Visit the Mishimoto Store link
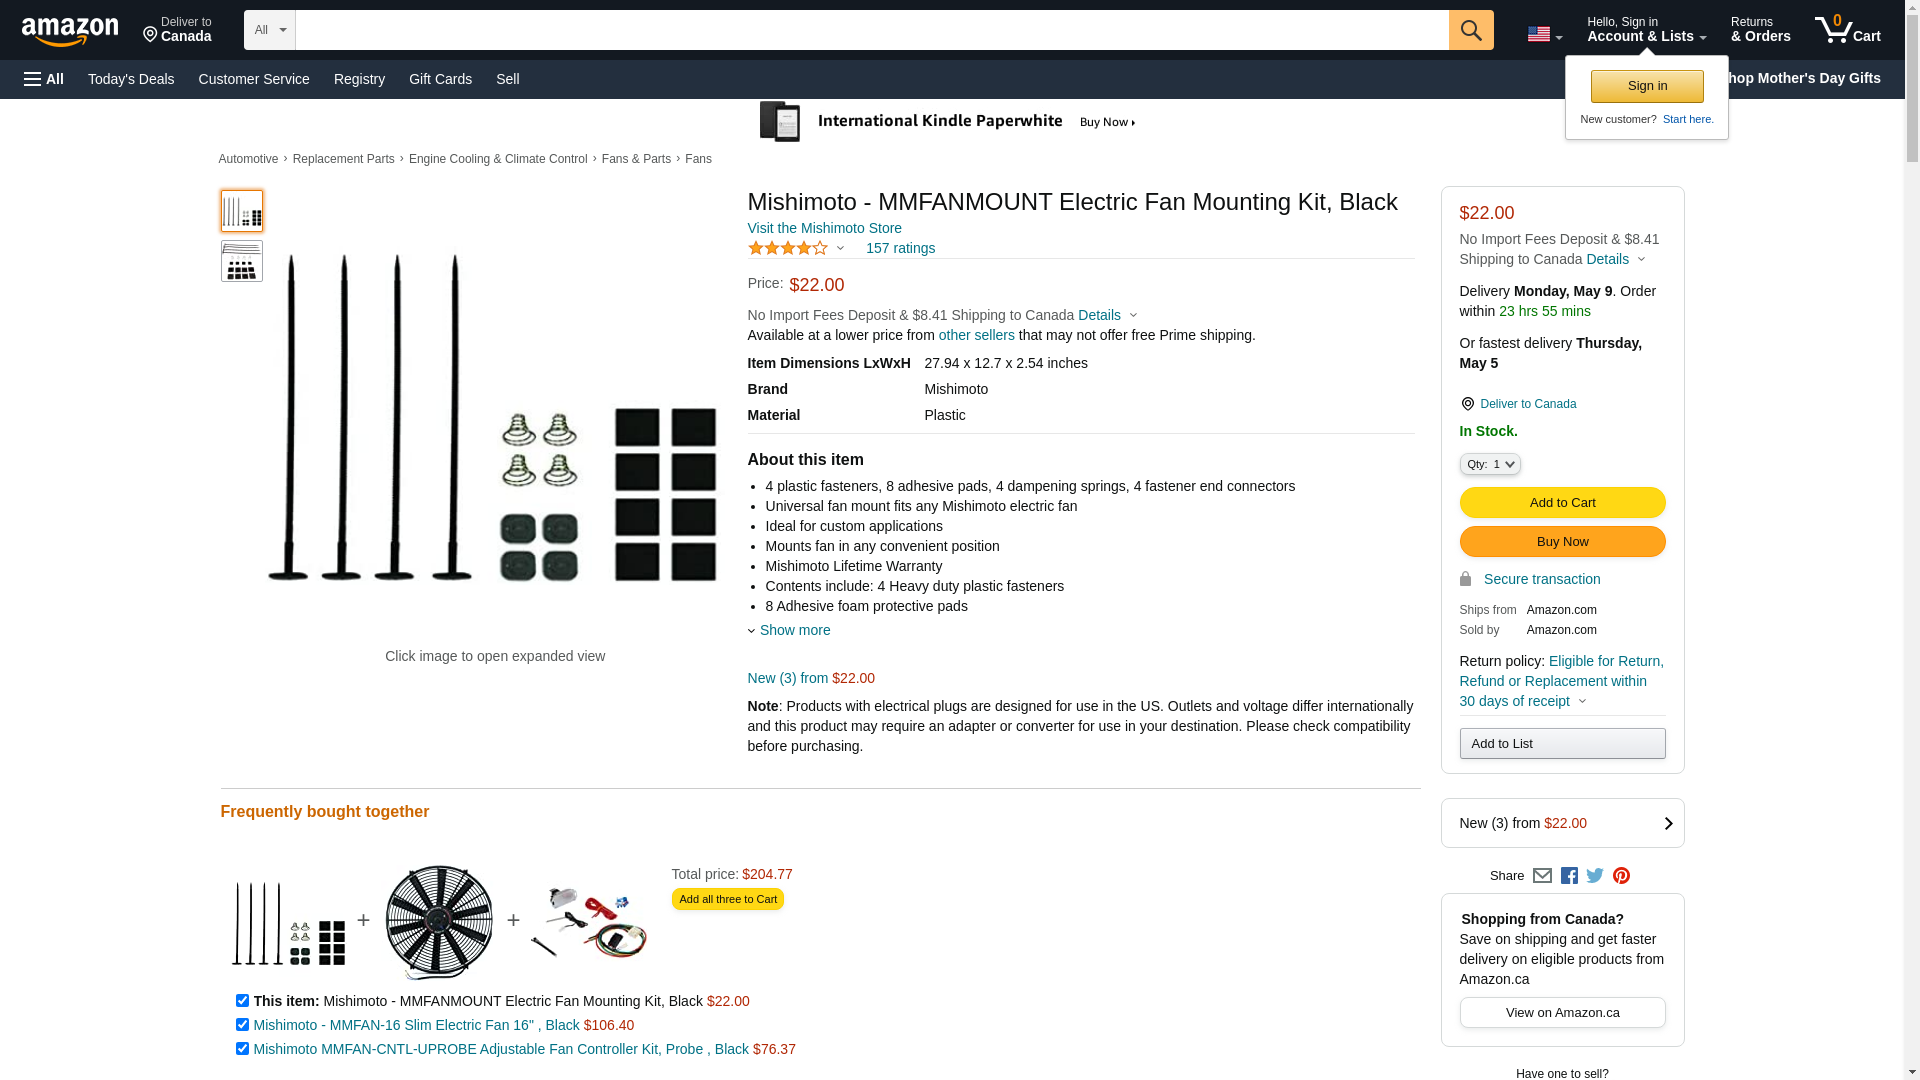Viewport: 1920px width, 1080px height. click(824, 228)
